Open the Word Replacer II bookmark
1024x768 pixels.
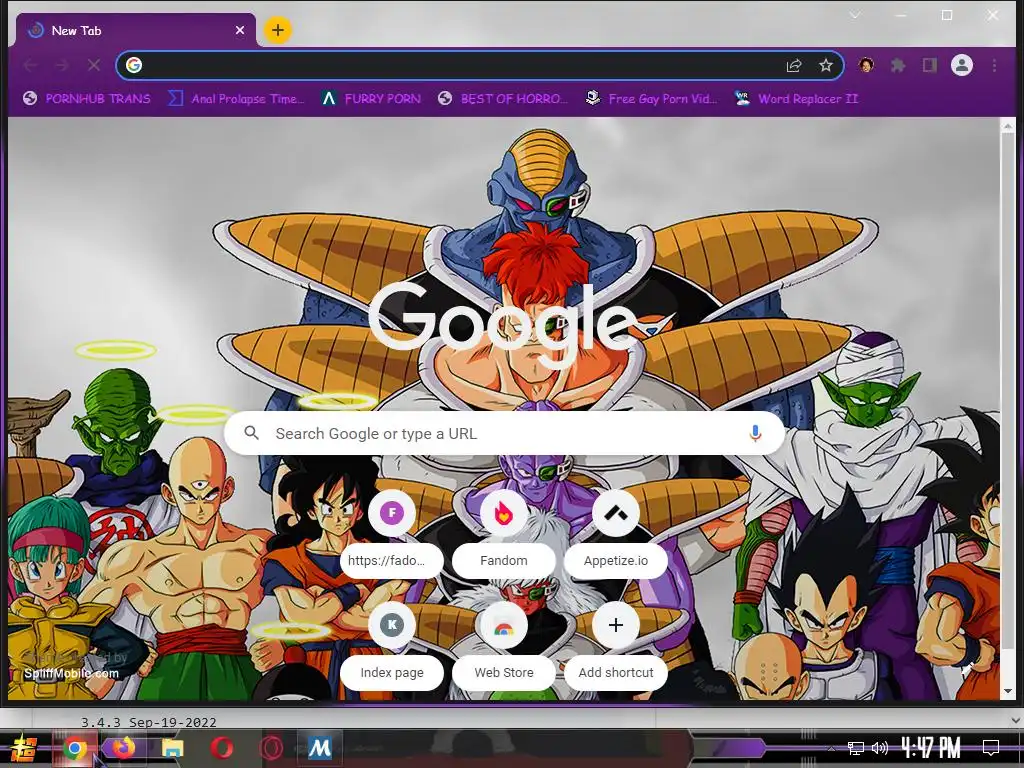795,99
